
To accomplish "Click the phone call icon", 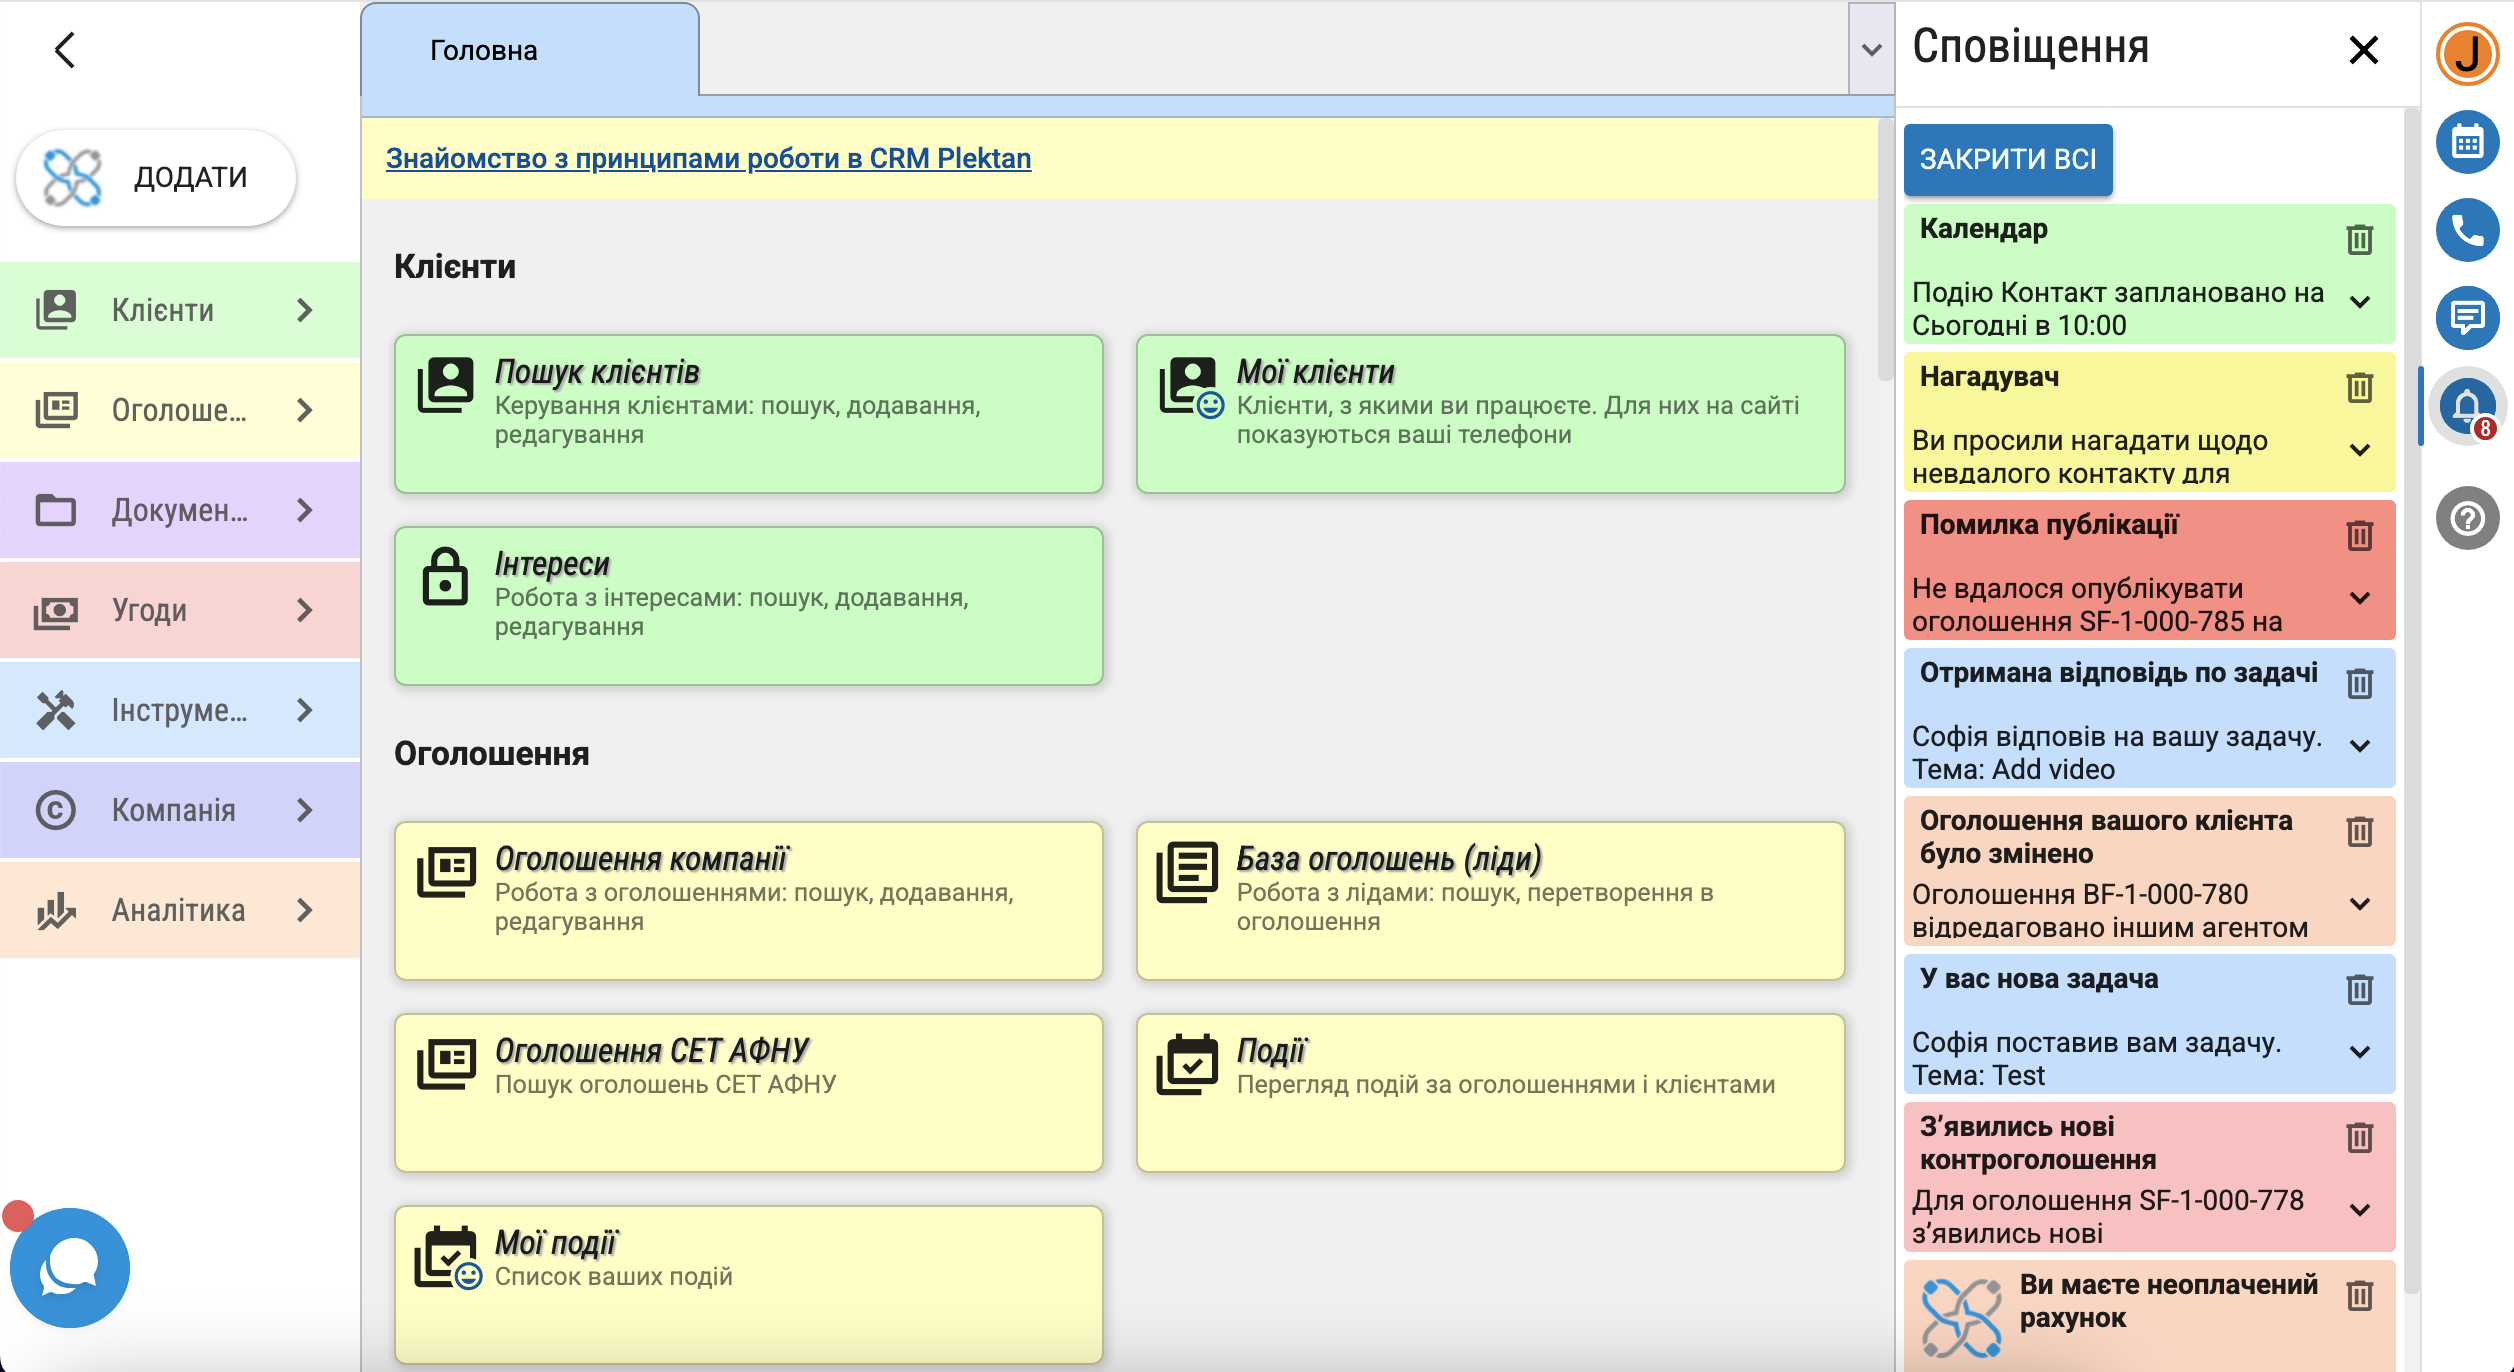I will coord(2466,231).
